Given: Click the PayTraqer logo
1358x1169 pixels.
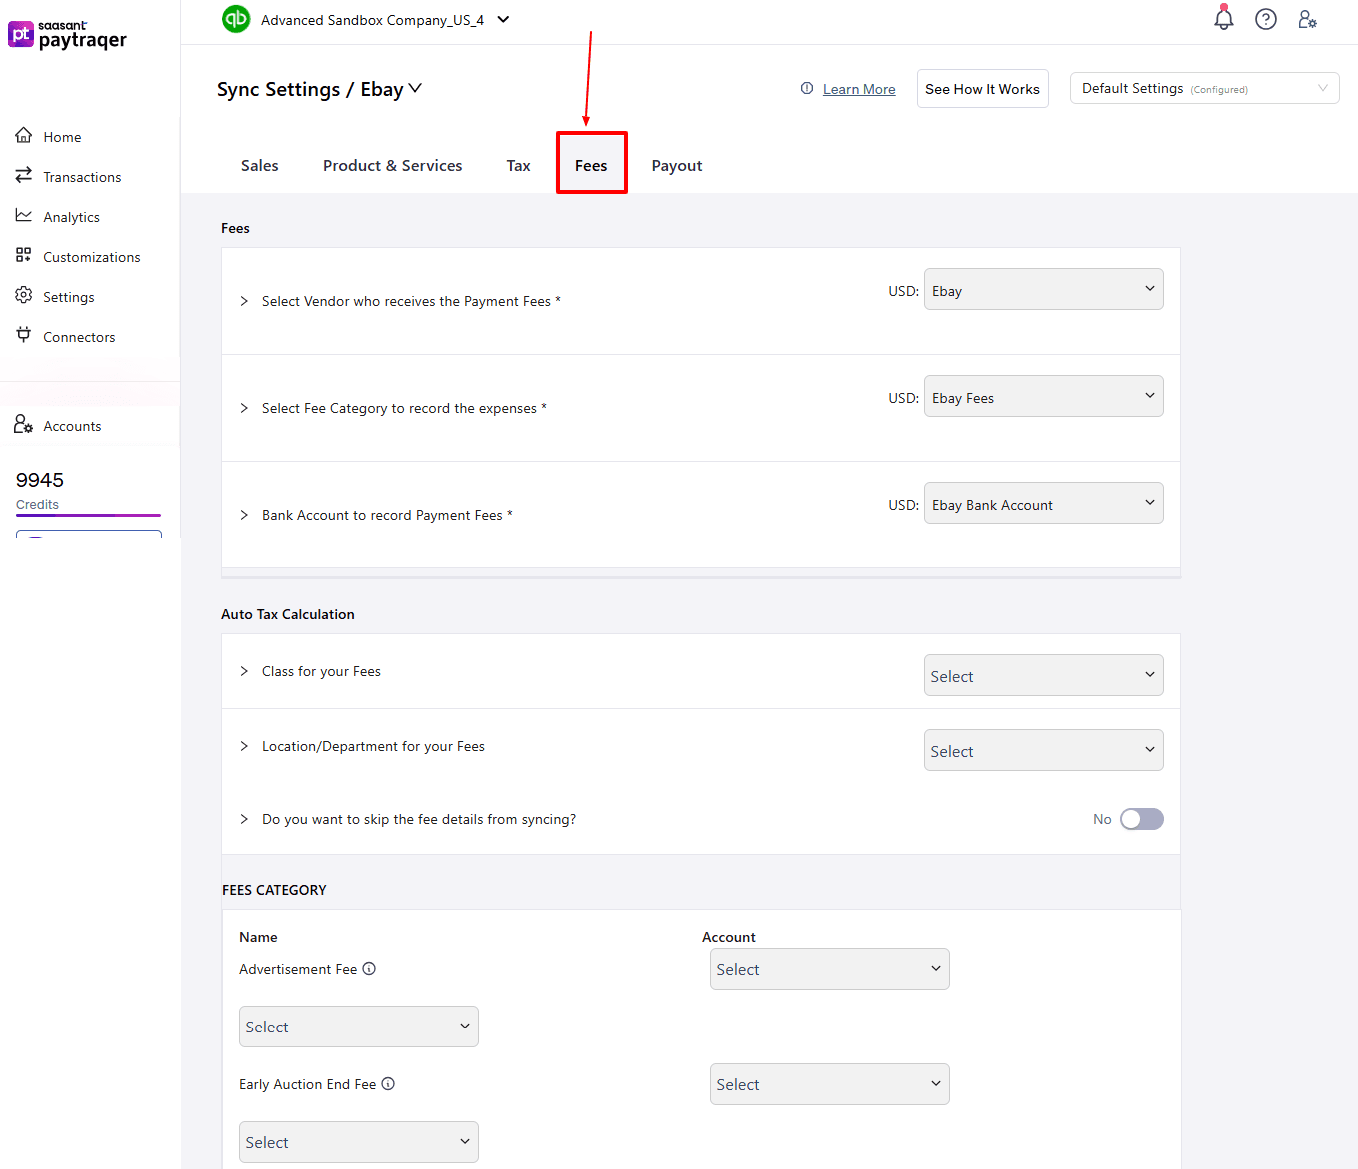Looking at the screenshot, I should click(x=68, y=35).
